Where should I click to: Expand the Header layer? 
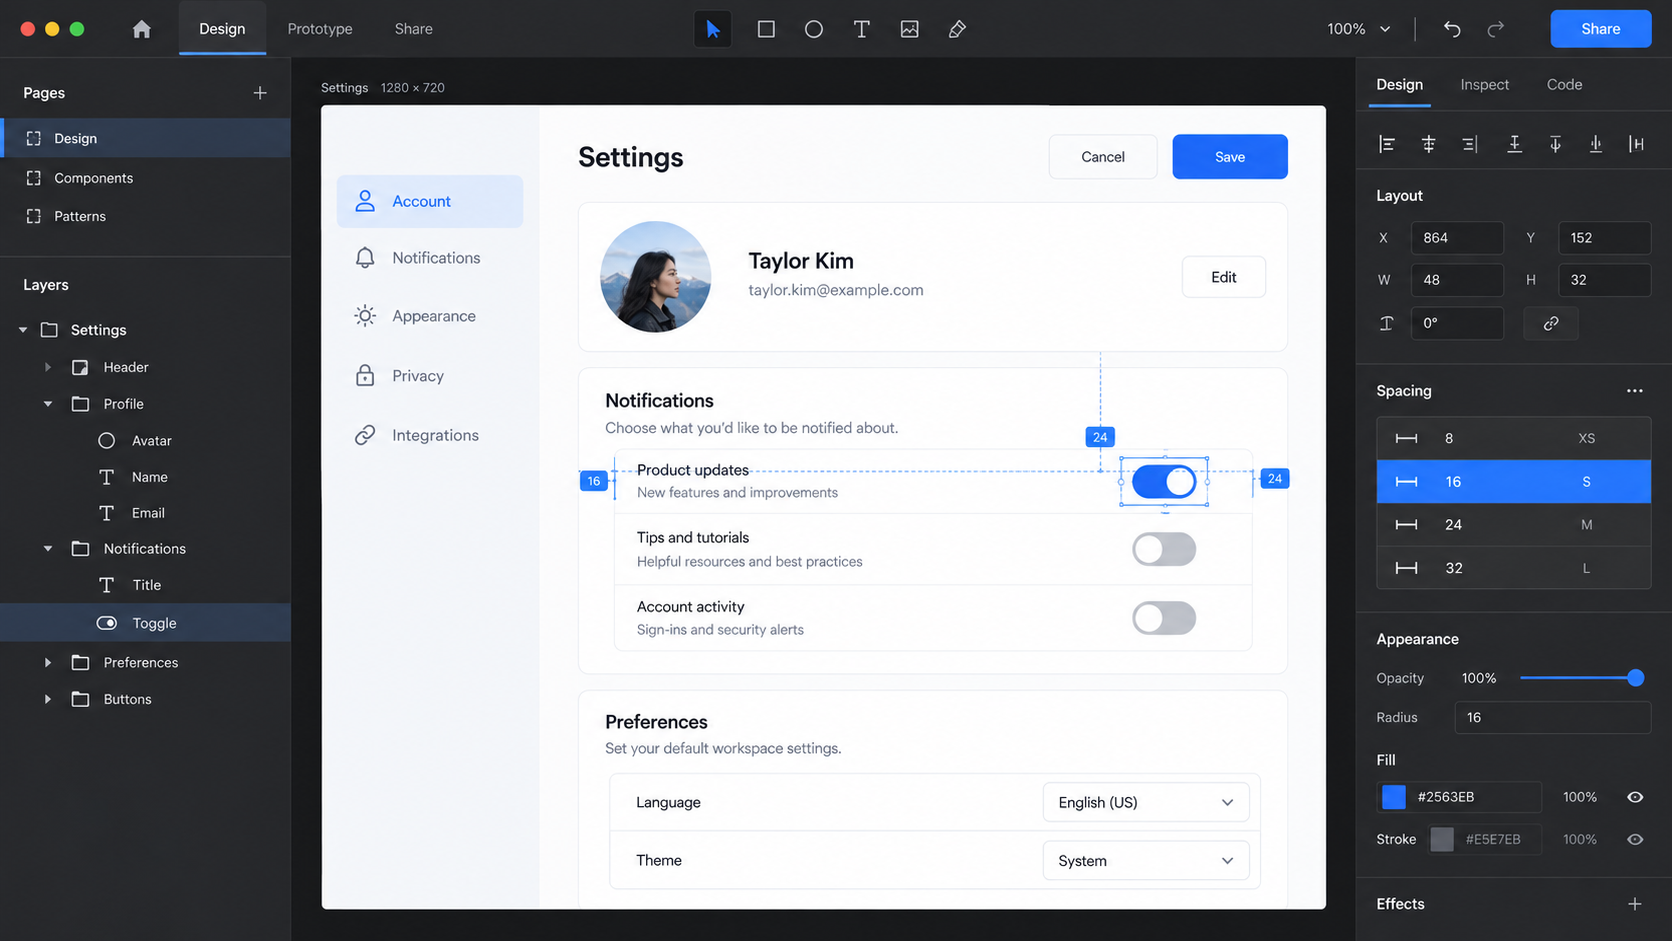point(47,367)
